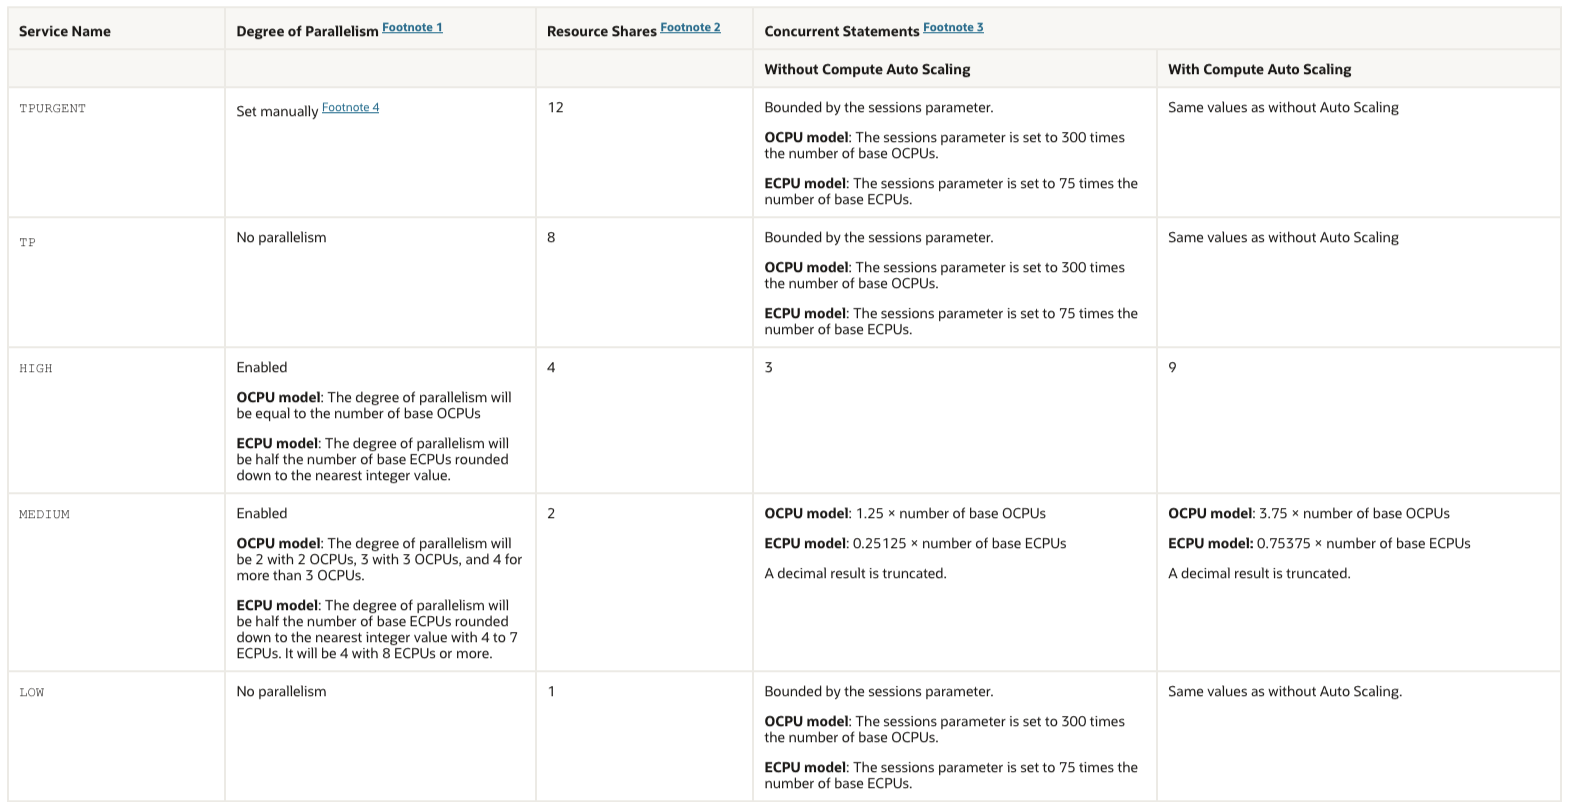Click the Resource Shares column header text
Image resolution: width=1571 pixels, height=811 pixels.
tap(601, 32)
